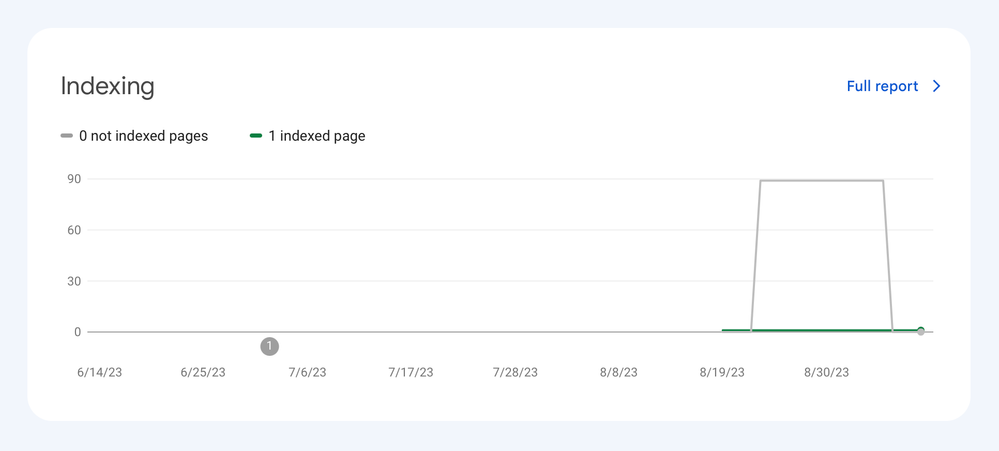The width and height of the screenshot is (999, 451).
Task: Click the 8/30/23 date axis label
Action: (826, 373)
